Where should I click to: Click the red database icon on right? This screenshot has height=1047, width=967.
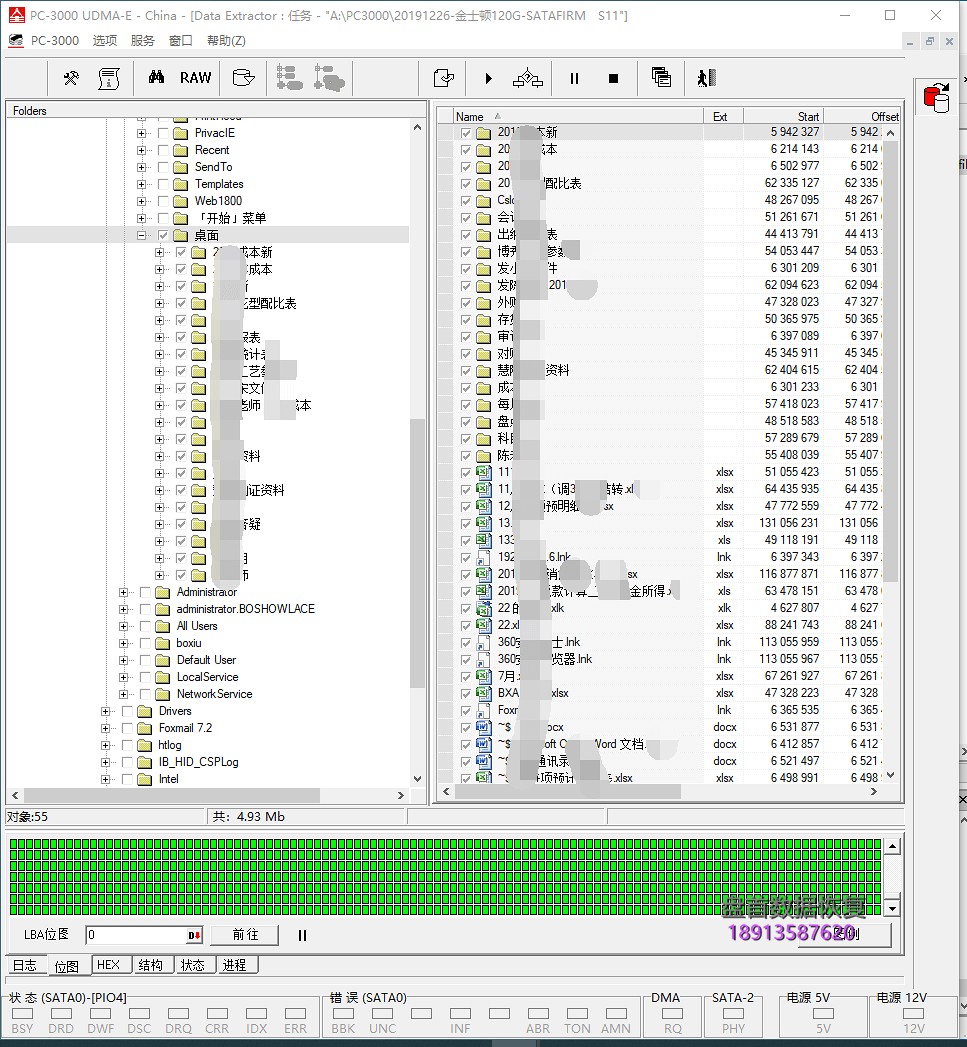[x=937, y=98]
